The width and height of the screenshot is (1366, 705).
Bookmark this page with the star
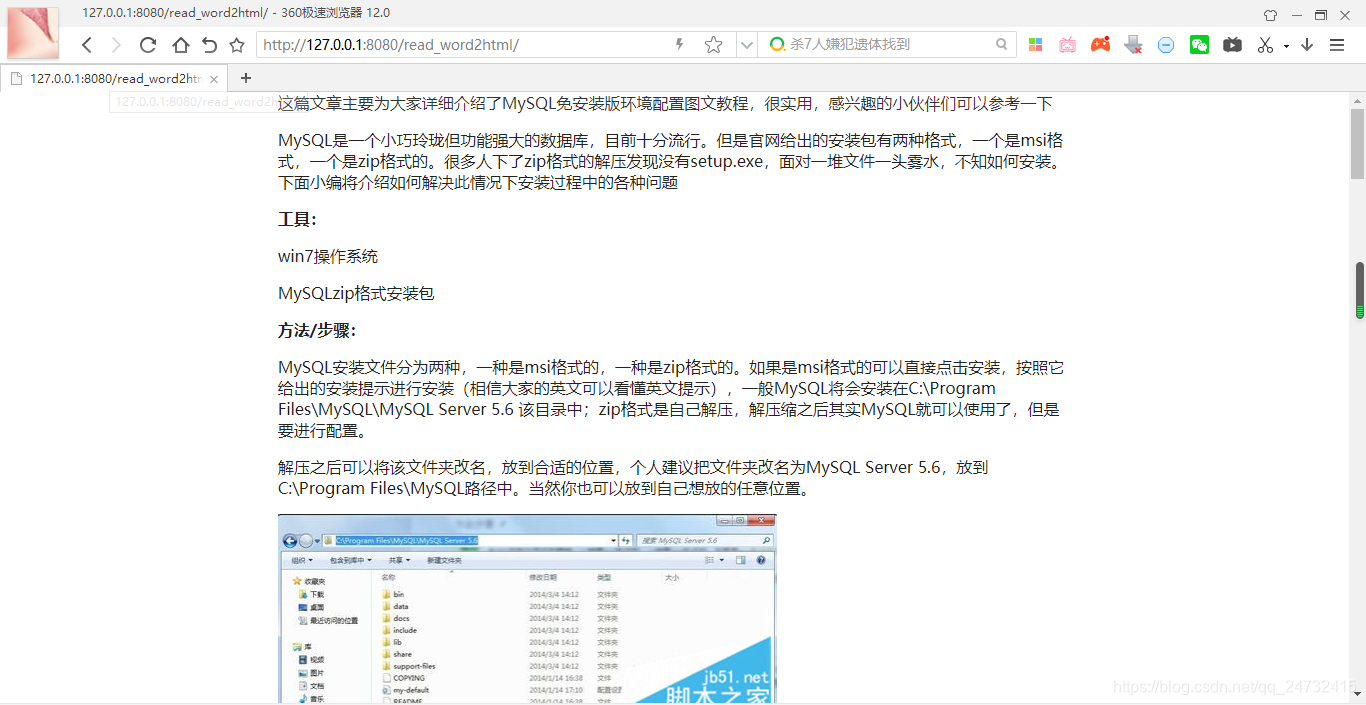(x=712, y=45)
